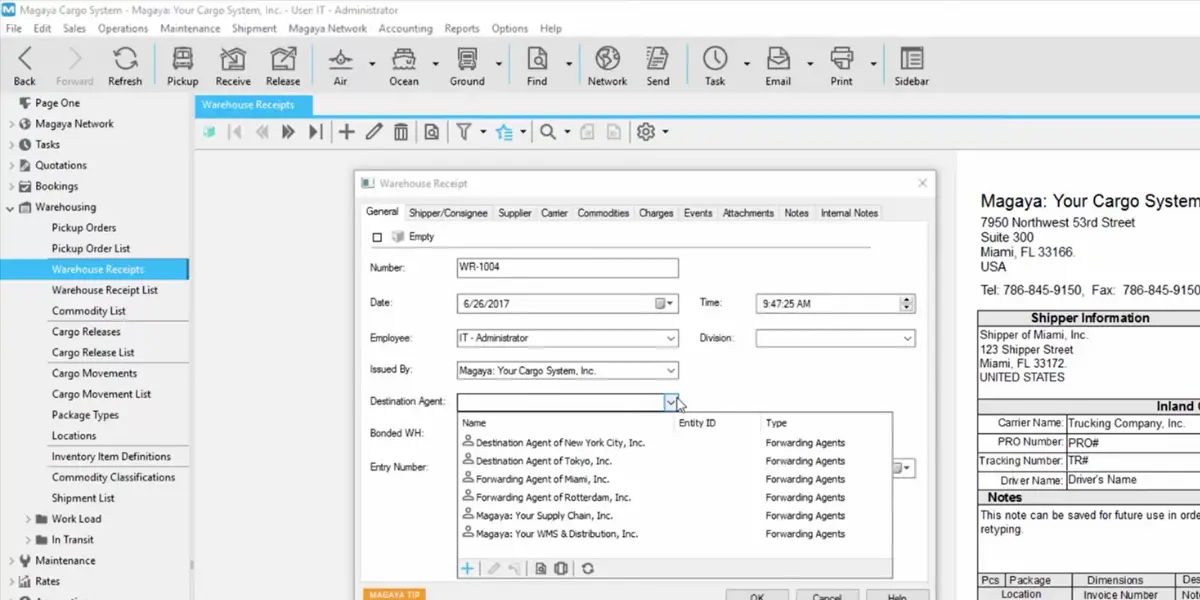Open the Ocean shipment icon

(x=404, y=58)
